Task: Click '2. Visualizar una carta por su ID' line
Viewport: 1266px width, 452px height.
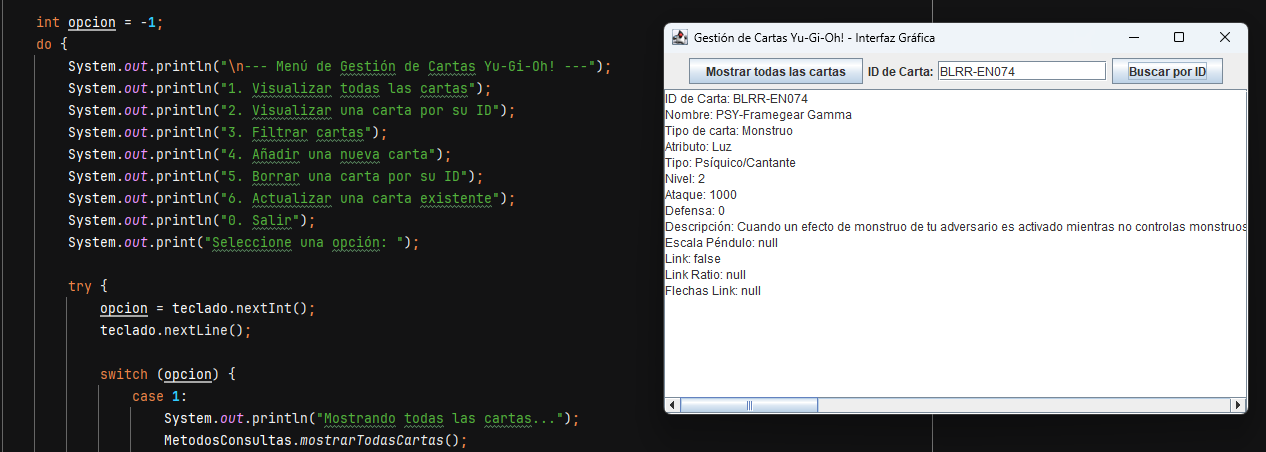Action: (291, 110)
